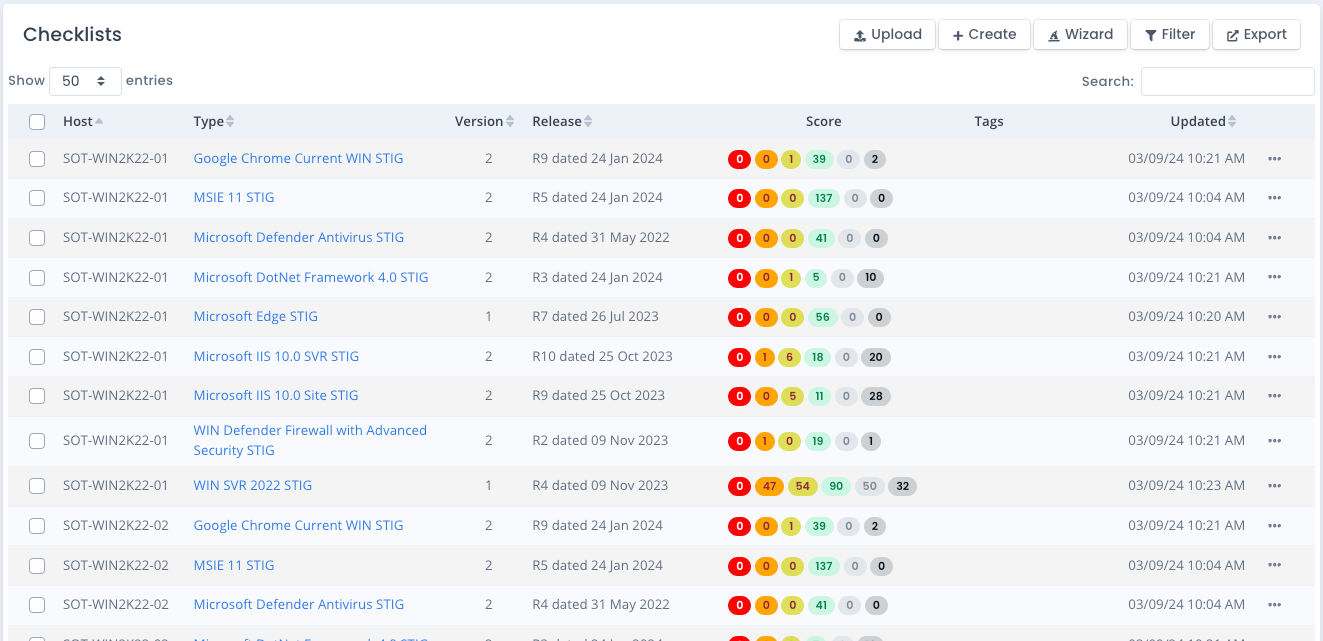The image size is (1323, 641).
Task: Open actions for SOT-WIN2K22-01 Microsoft Defender Antivirus
Action: pos(1274,238)
